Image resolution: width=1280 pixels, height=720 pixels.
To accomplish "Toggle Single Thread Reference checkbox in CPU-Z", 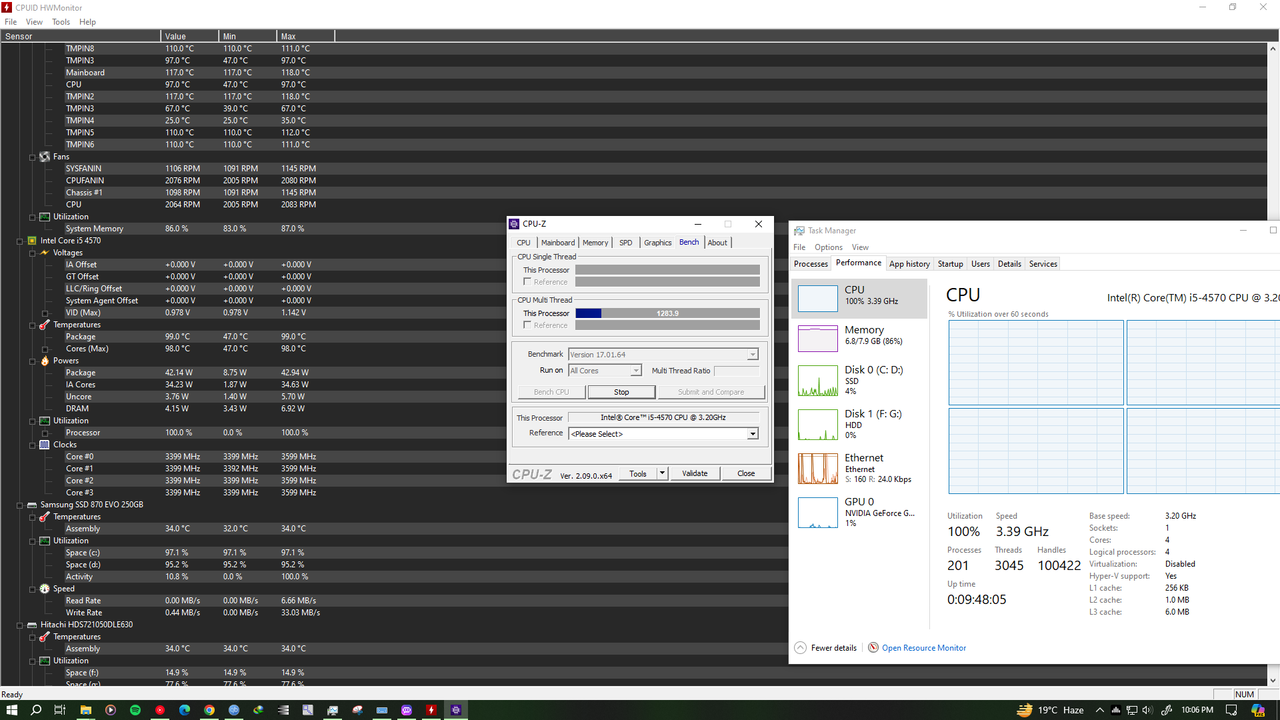I will (x=527, y=282).
